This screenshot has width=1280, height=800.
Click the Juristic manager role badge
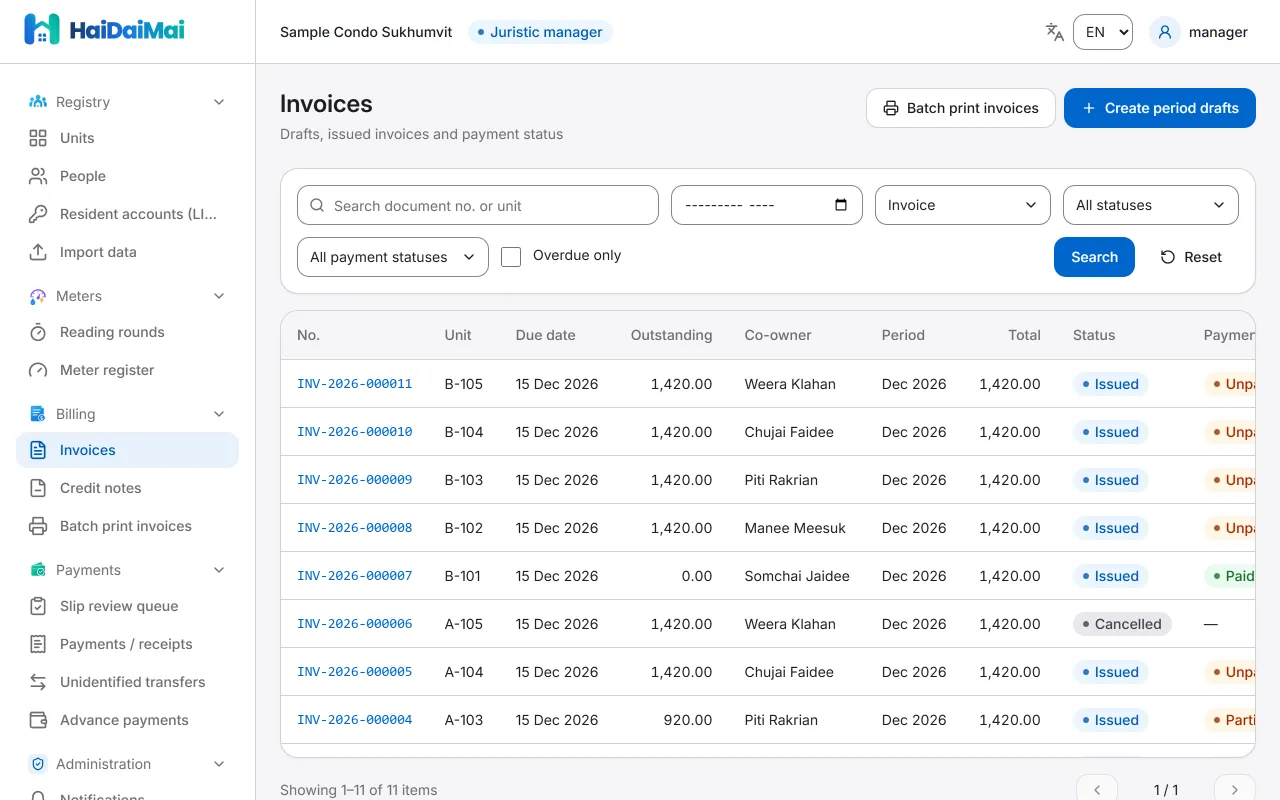(x=540, y=32)
